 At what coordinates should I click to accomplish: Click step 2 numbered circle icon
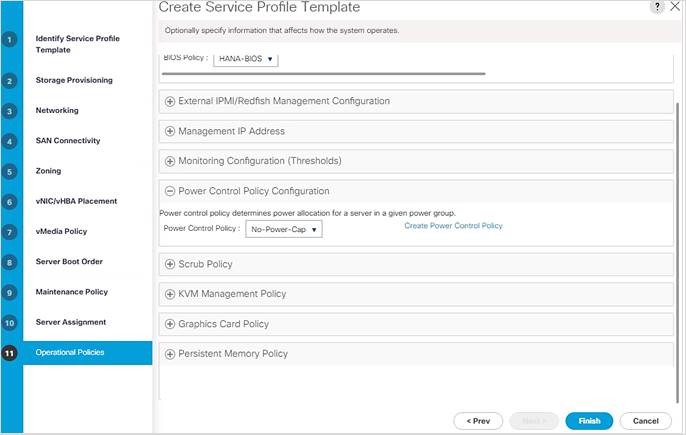tap(9, 81)
